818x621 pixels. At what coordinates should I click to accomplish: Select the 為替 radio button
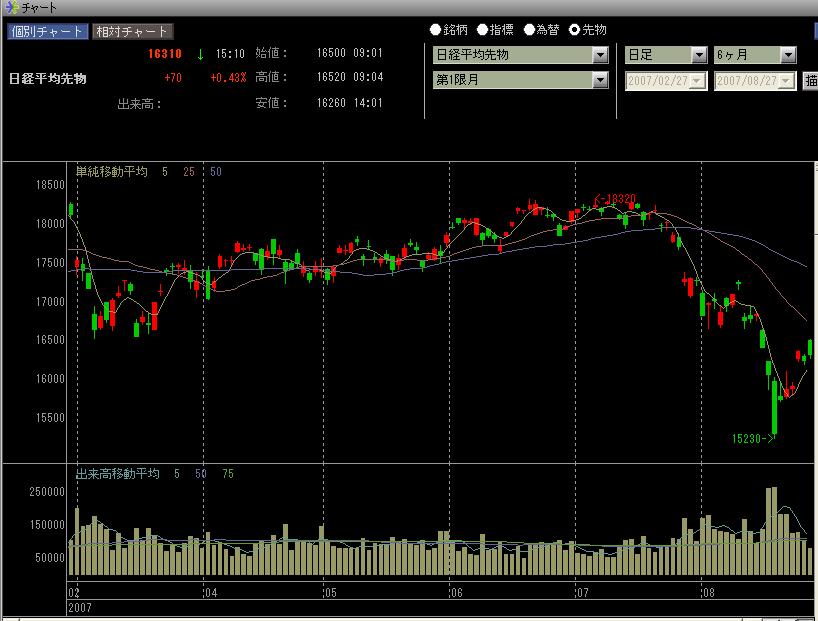pos(529,30)
